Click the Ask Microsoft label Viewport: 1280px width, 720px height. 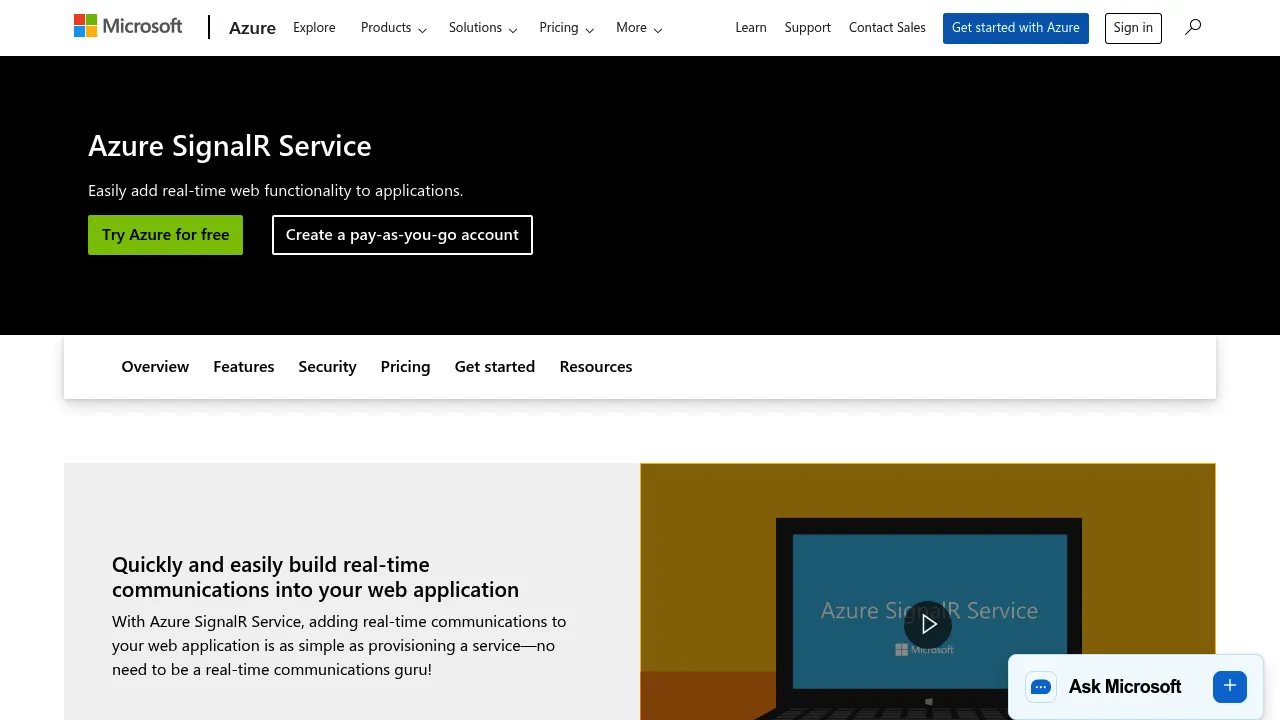click(1125, 687)
